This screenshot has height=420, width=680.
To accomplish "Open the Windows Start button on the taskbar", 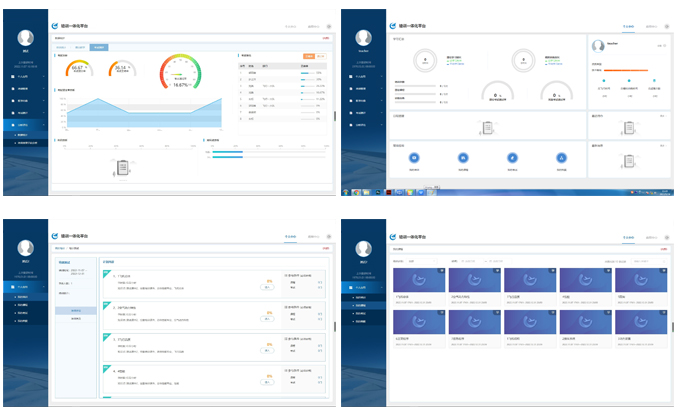I will pyautogui.click(x=346, y=189).
